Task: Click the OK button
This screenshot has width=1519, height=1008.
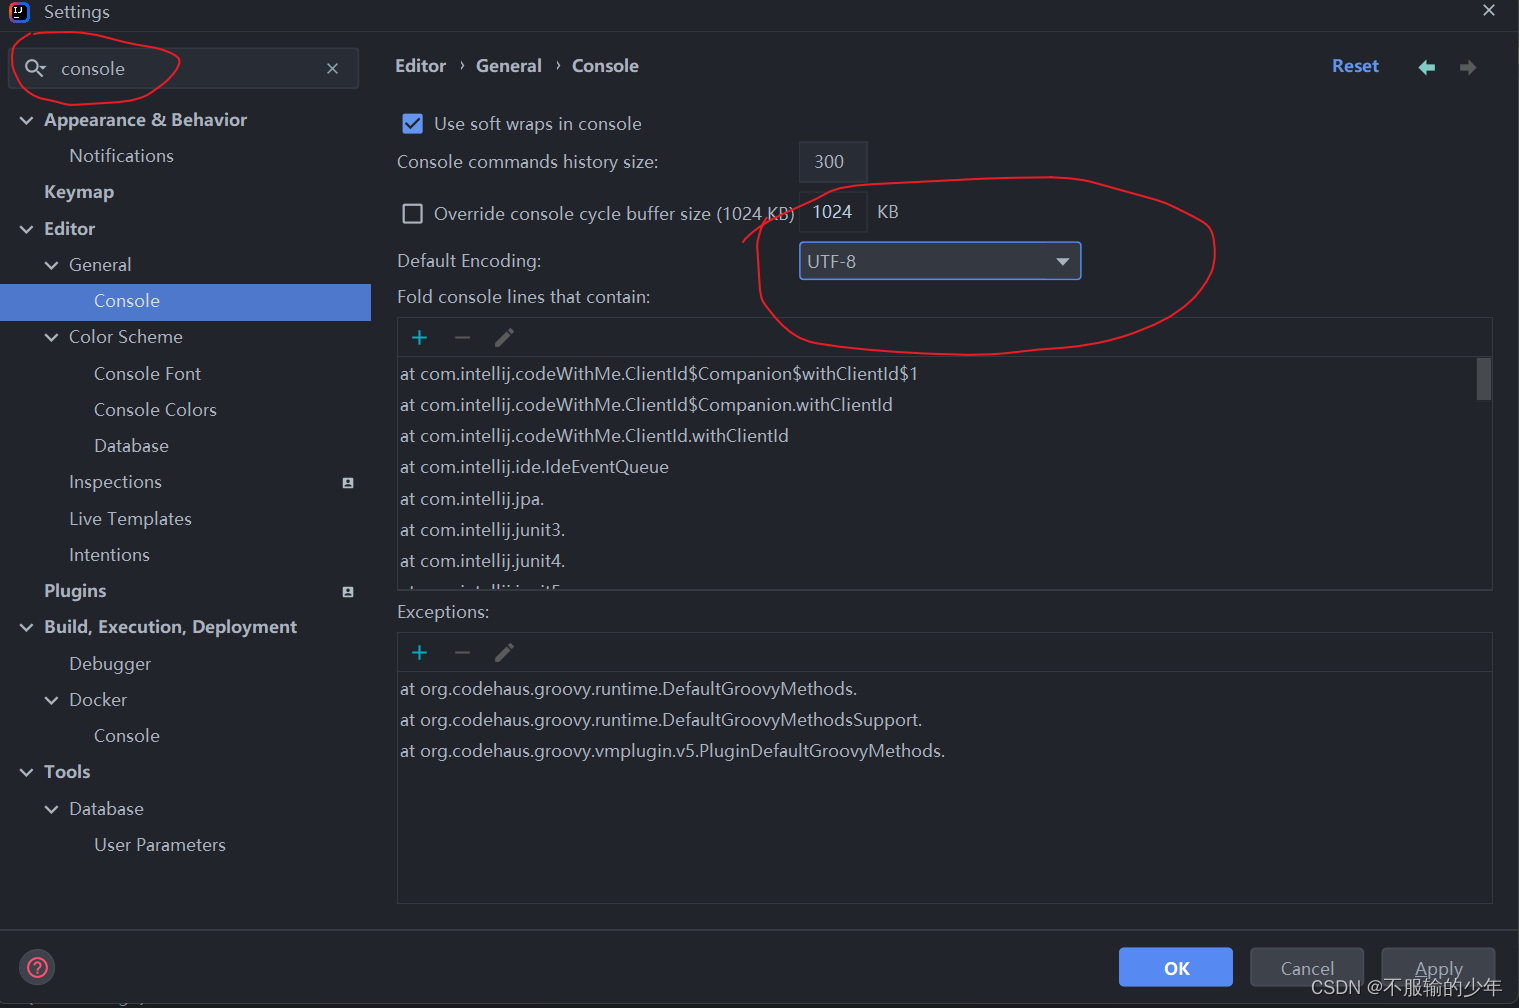Action: [1176, 967]
